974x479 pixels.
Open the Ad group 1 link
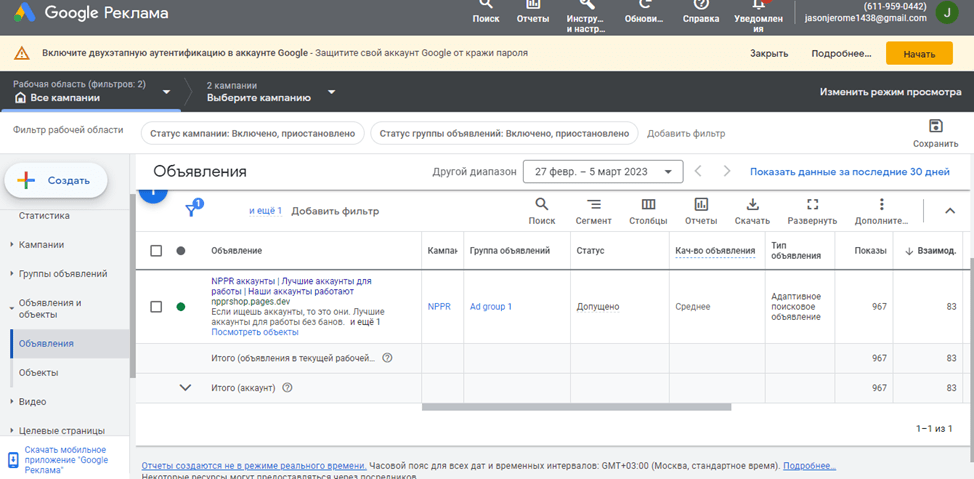(x=491, y=306)
